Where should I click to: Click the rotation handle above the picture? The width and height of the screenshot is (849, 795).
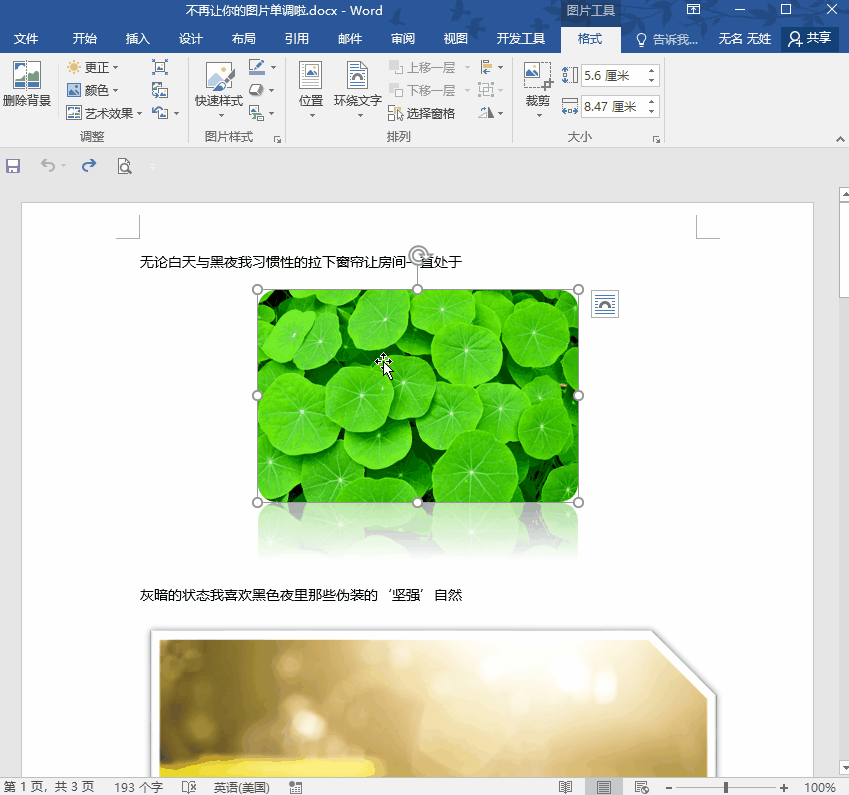[418, 255]
